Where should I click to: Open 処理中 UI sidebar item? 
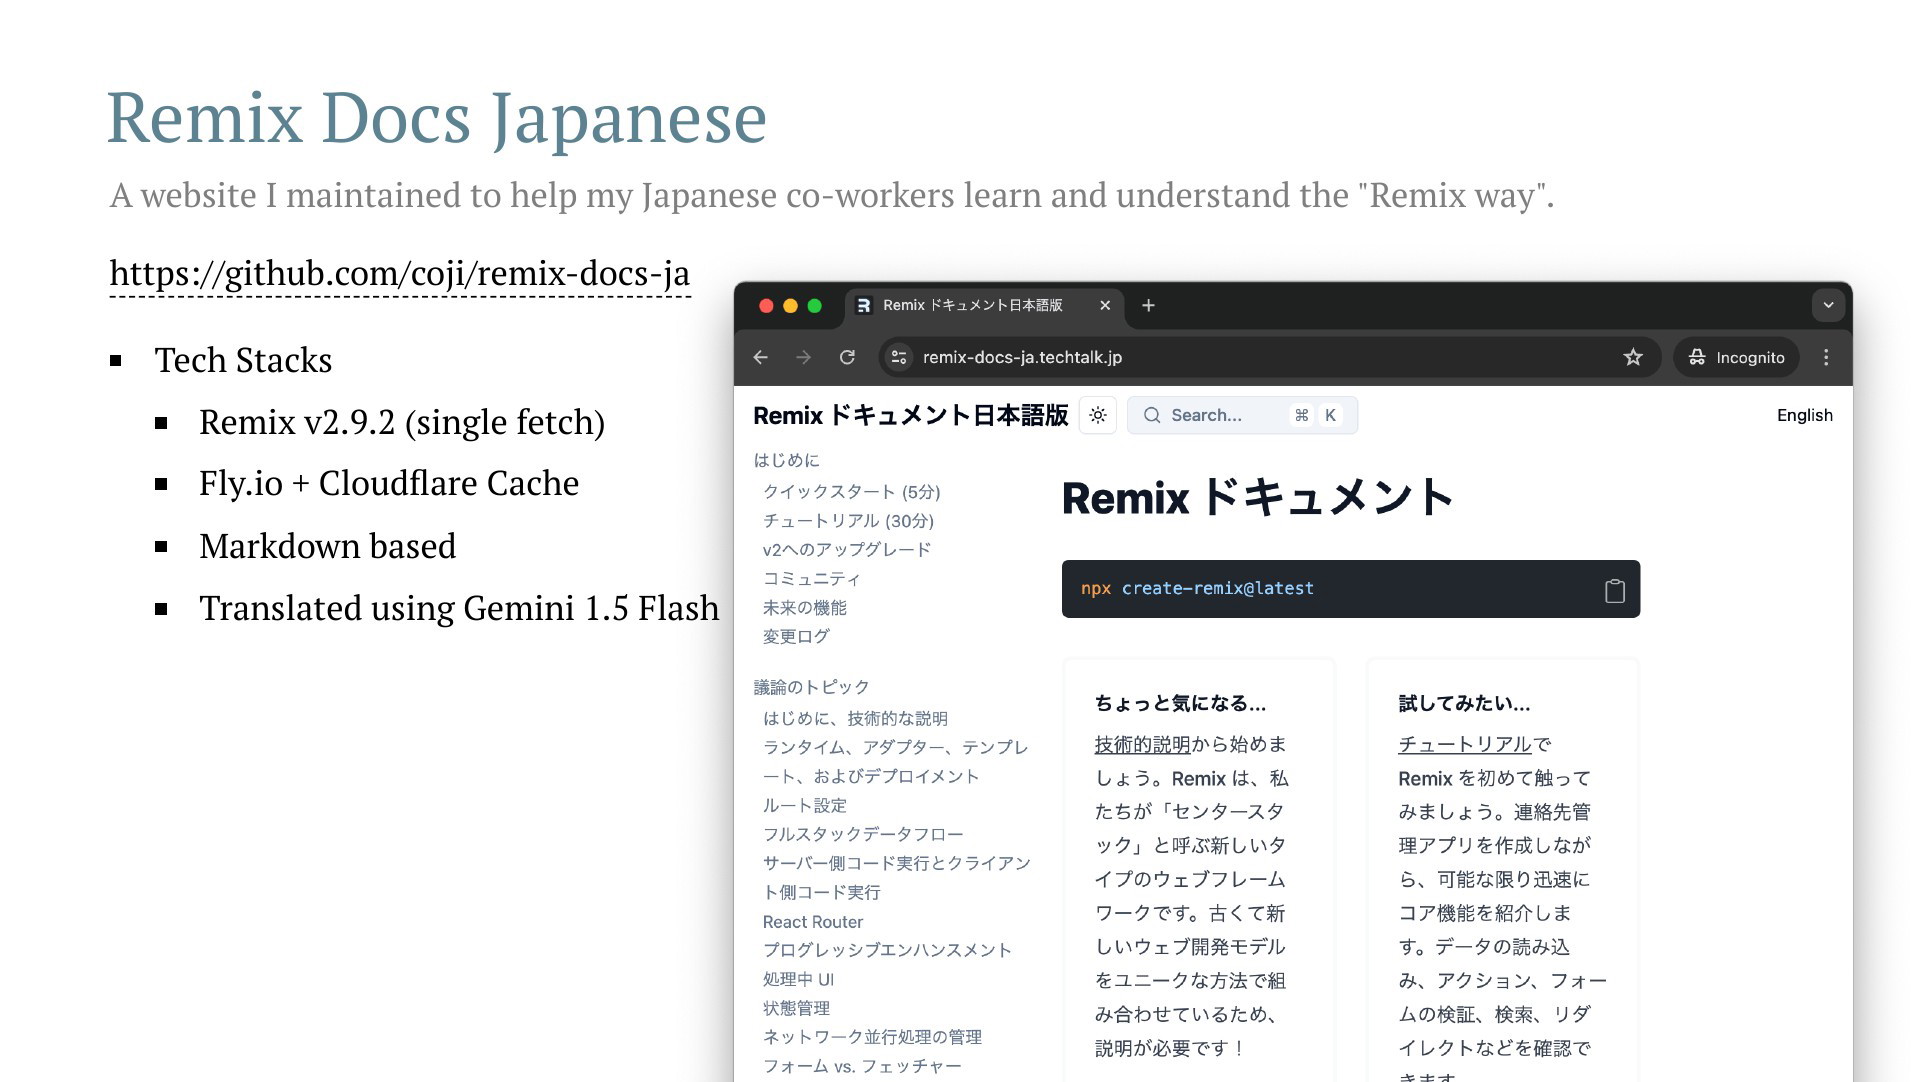pyautogui.click(x=798, y=979)
